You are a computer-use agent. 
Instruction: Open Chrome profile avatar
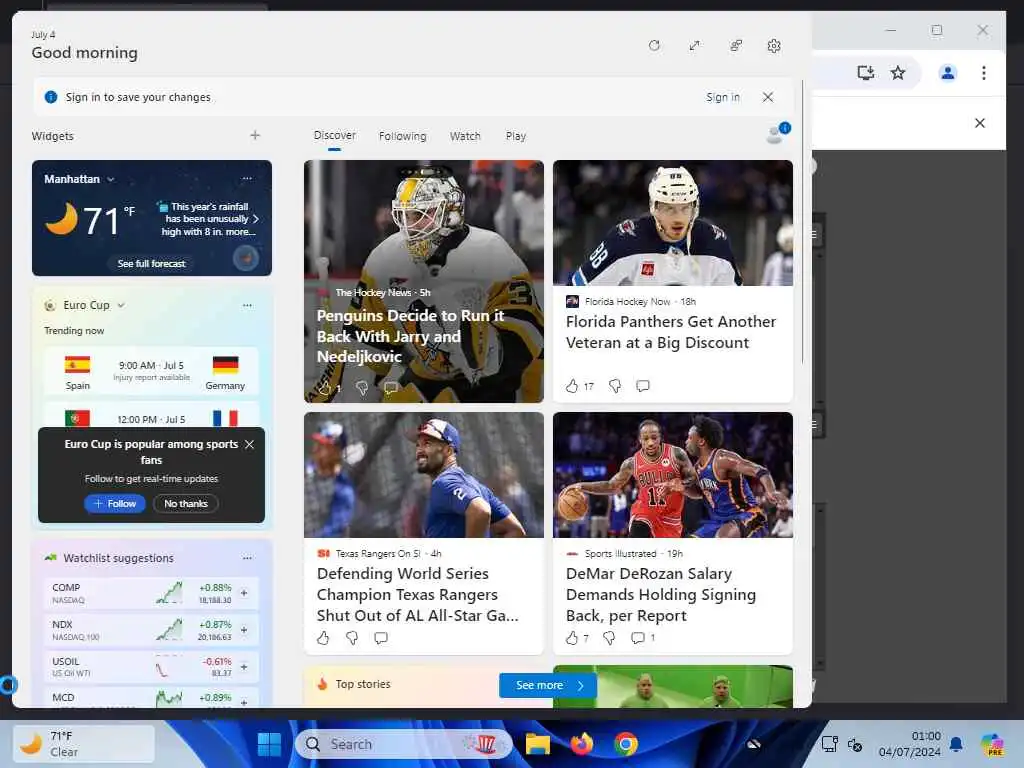[948, 72]
